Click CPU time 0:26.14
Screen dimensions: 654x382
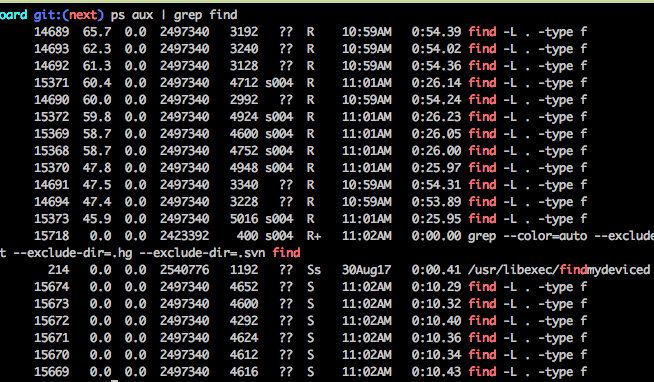(436, 83)
